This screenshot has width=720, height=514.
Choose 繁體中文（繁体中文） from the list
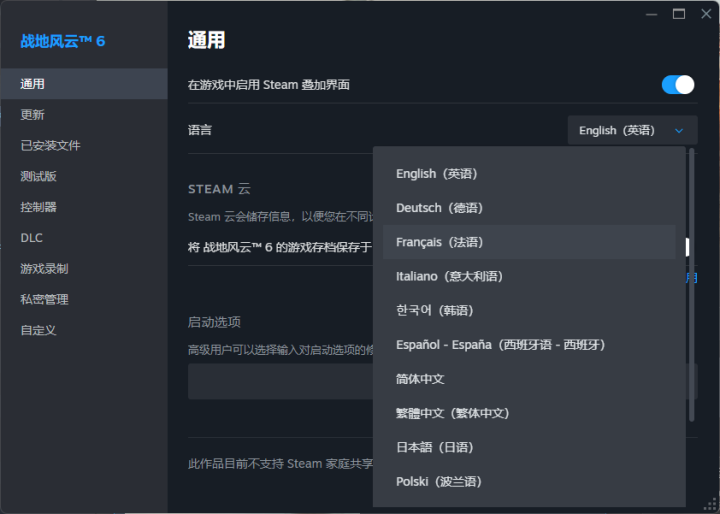tap(453, 413)
